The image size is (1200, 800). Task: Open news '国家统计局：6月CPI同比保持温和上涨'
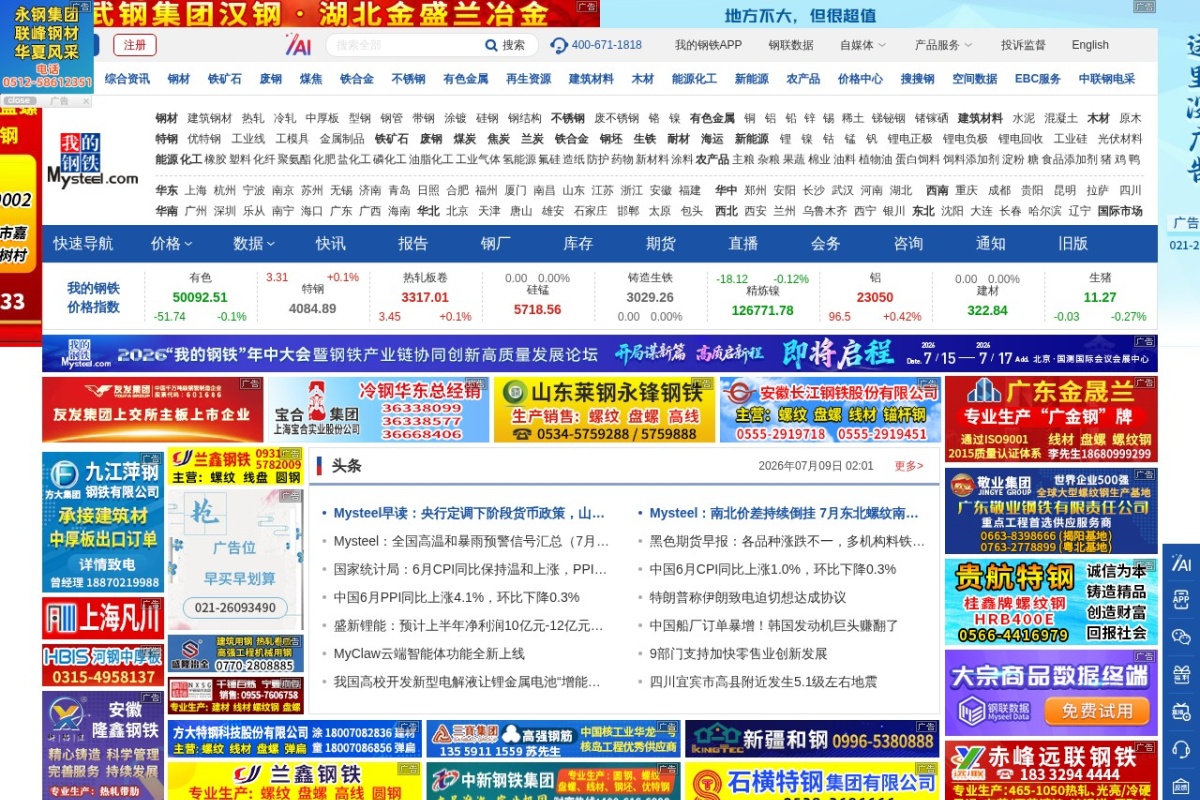tap(470, 569)
